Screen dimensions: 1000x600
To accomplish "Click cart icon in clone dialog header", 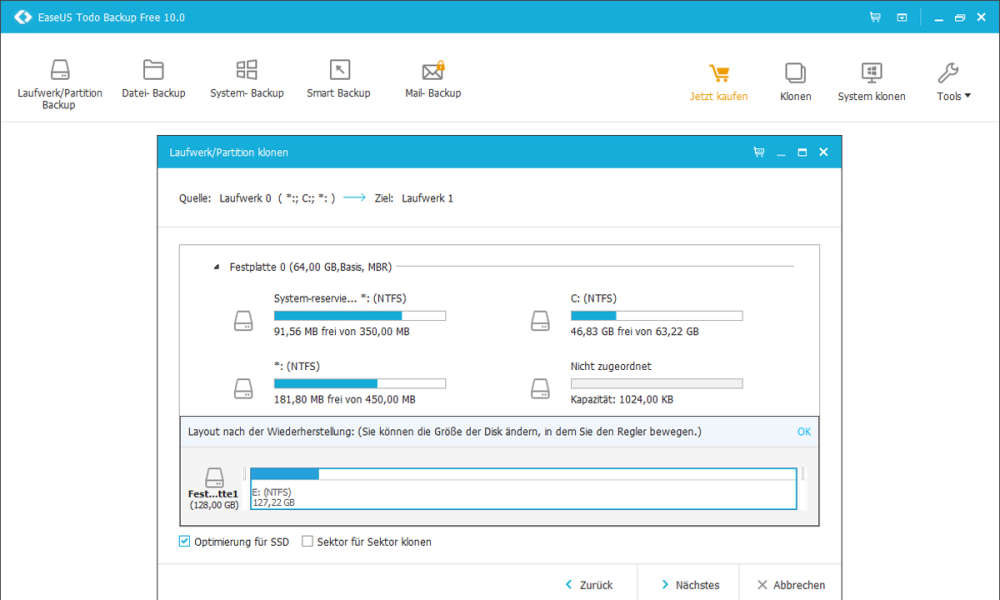I will pos(759,152).
